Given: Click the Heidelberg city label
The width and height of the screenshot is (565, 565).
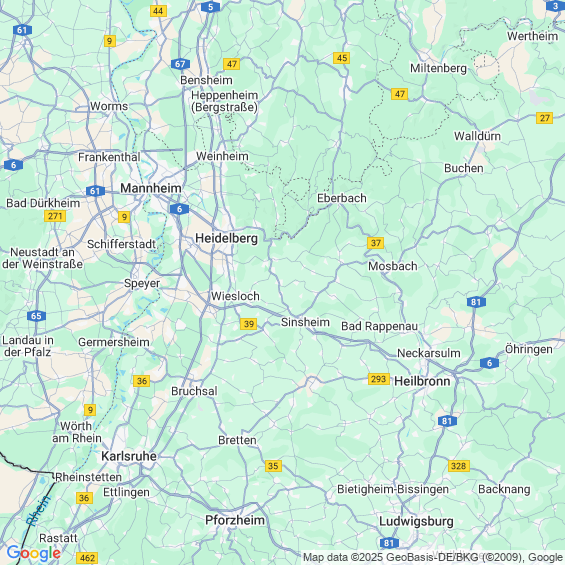Looking at the screenshot, I should [x=226, y=239].
